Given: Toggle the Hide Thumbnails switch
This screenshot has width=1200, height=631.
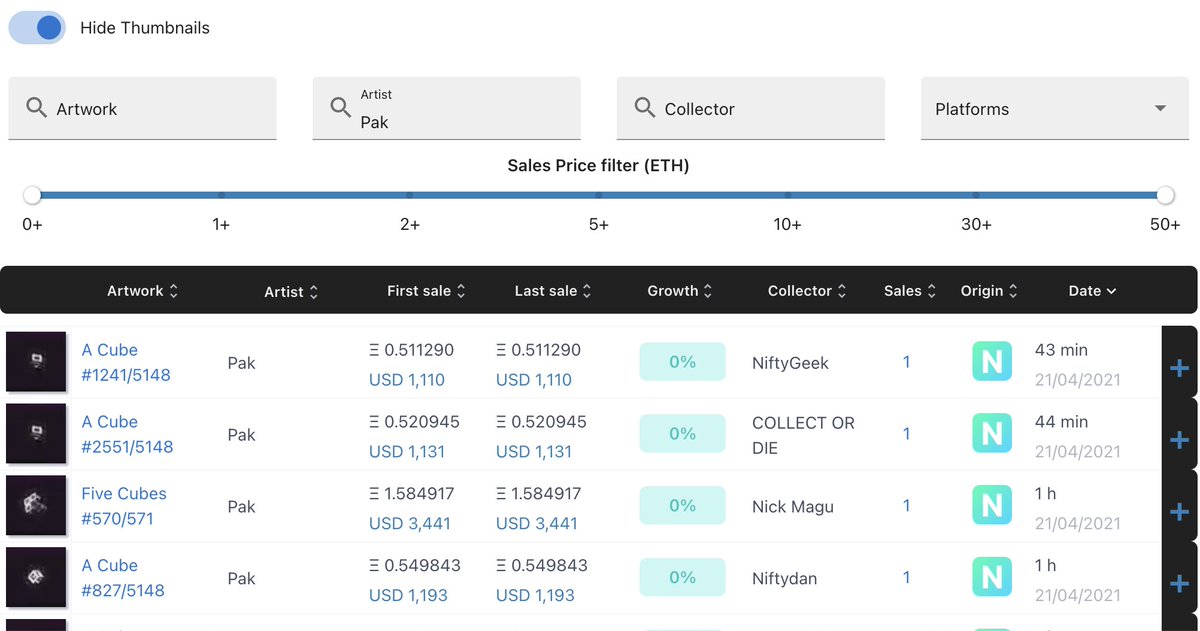Looking at the screenshot, I should tap(37, 28).
